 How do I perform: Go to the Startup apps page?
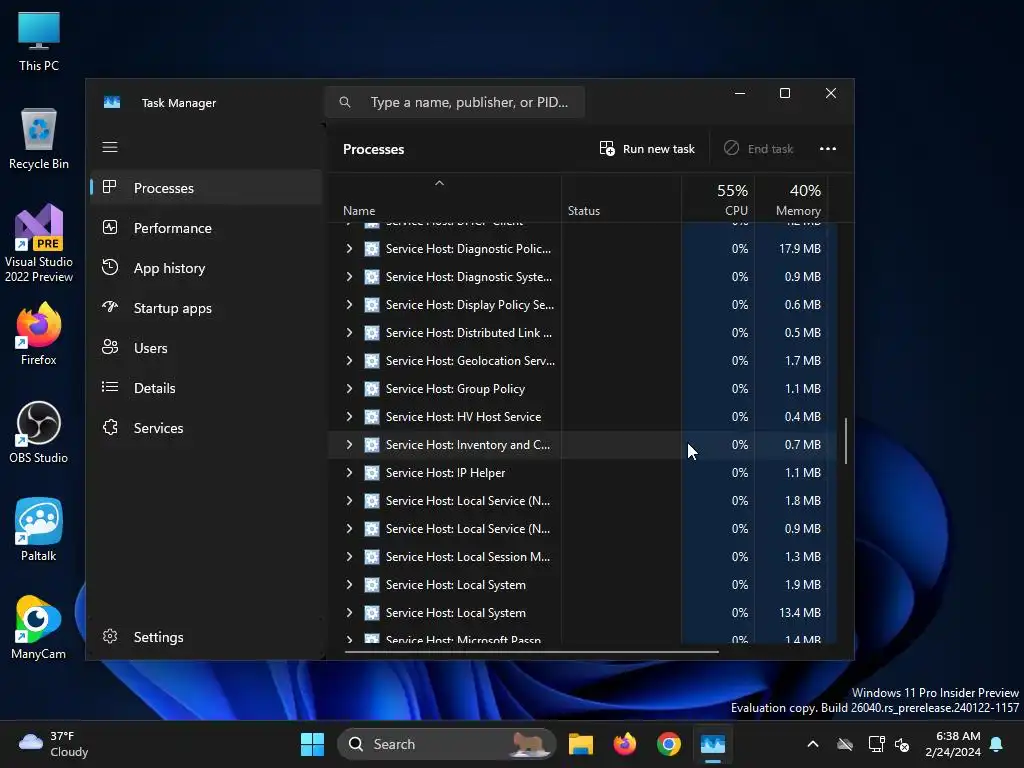(x=206, y=308)
